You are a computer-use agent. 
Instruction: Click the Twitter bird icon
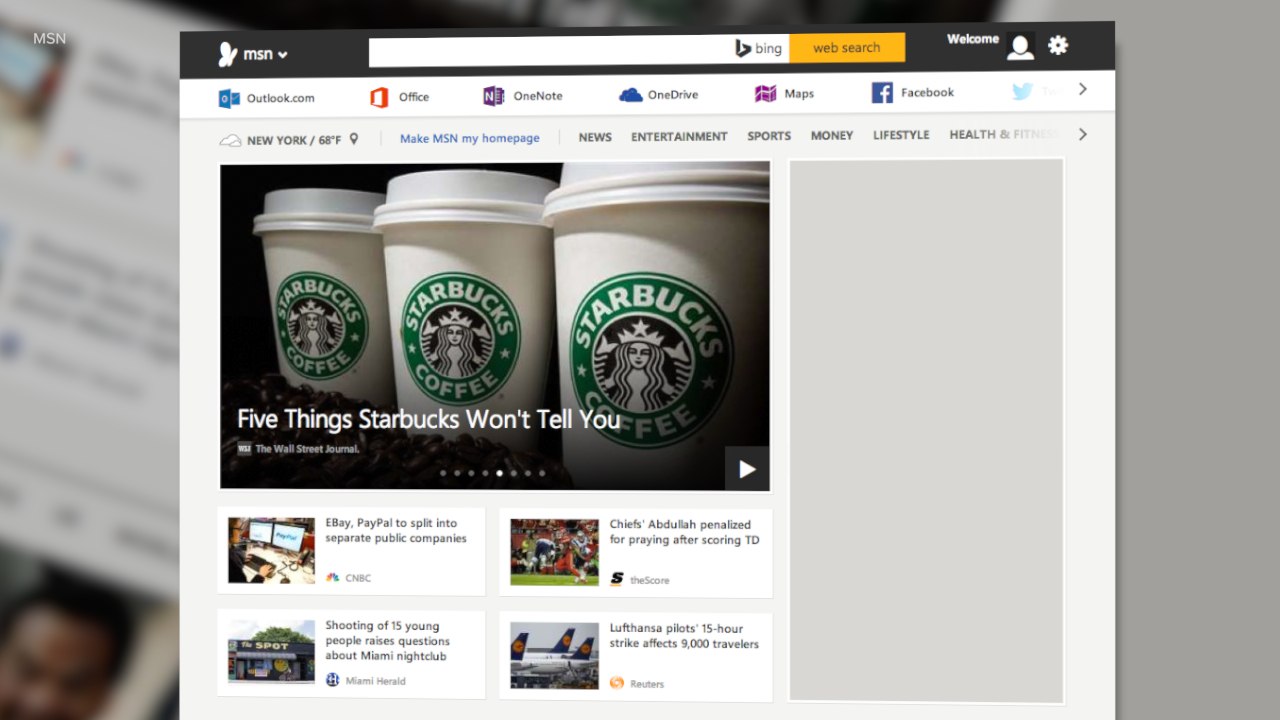click(x=1021, y=92)
